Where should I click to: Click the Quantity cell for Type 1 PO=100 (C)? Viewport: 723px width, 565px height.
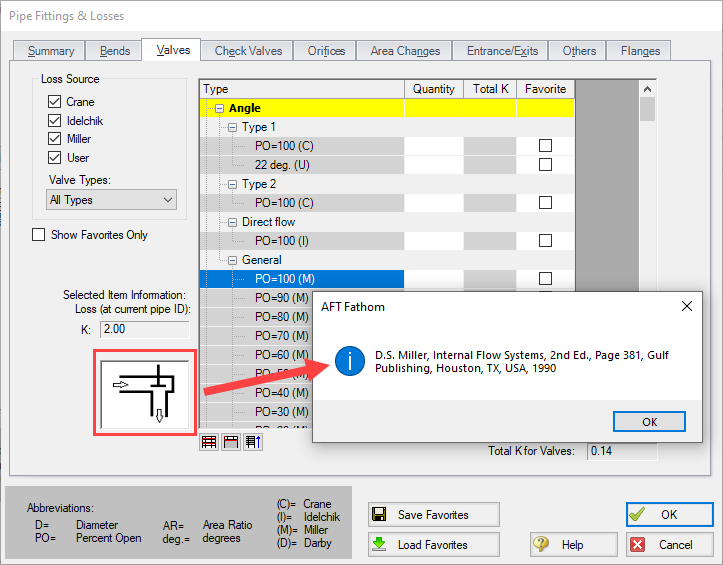pos(434,146)
